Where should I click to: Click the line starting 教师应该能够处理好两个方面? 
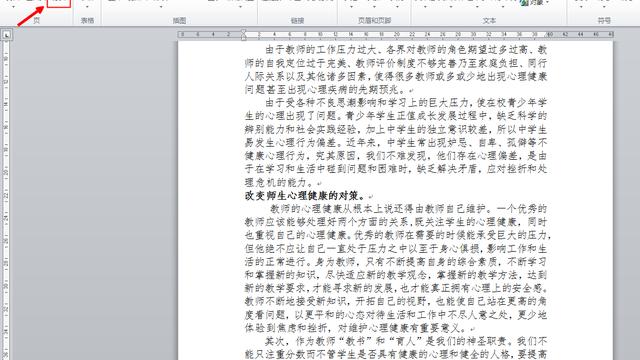coord(396,222)
